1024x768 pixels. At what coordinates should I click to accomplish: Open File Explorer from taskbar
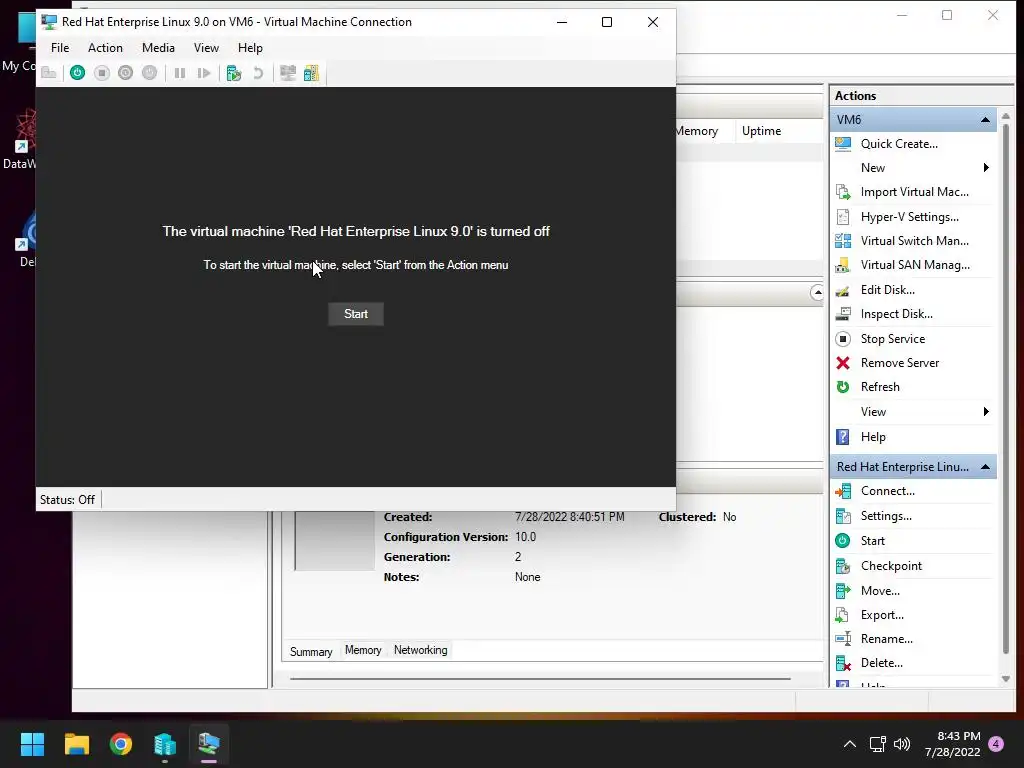click(x=76, y=744)
